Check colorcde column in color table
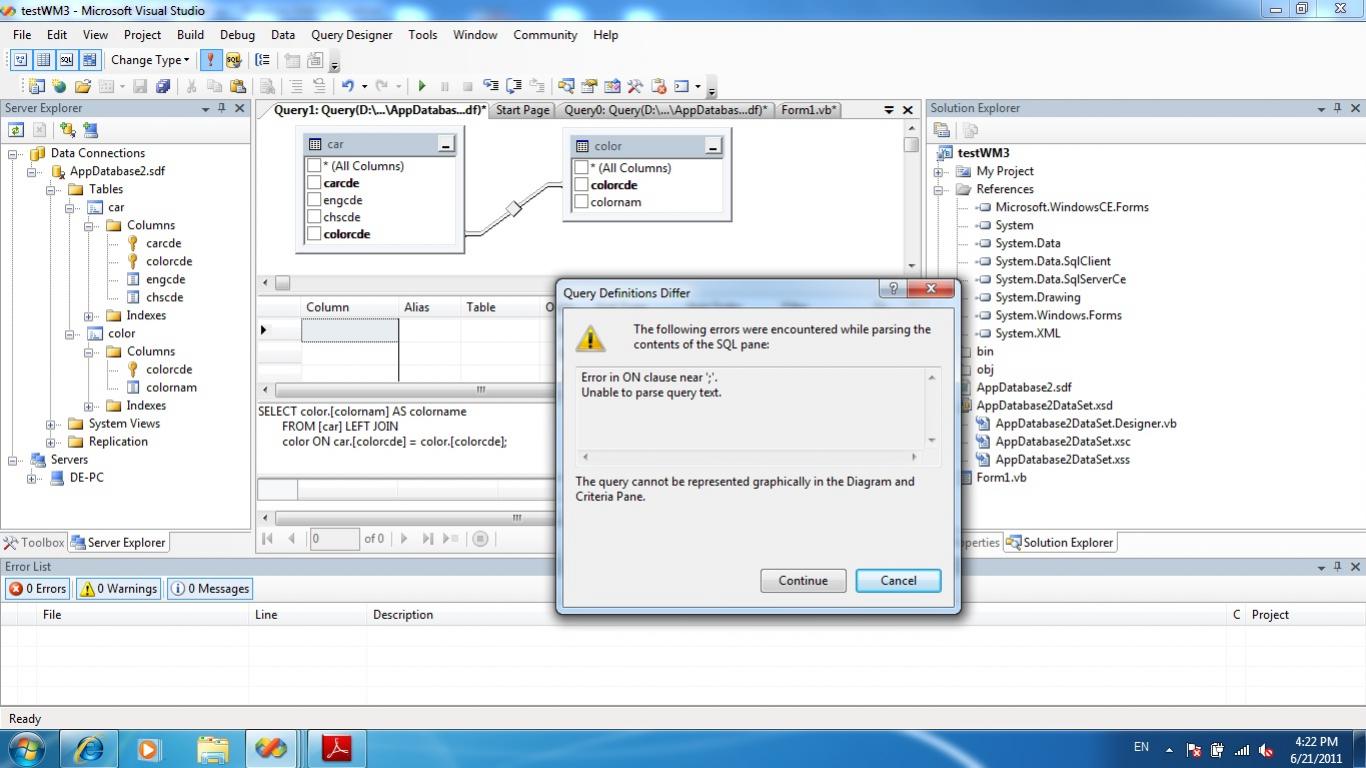 tap(581, 185)
